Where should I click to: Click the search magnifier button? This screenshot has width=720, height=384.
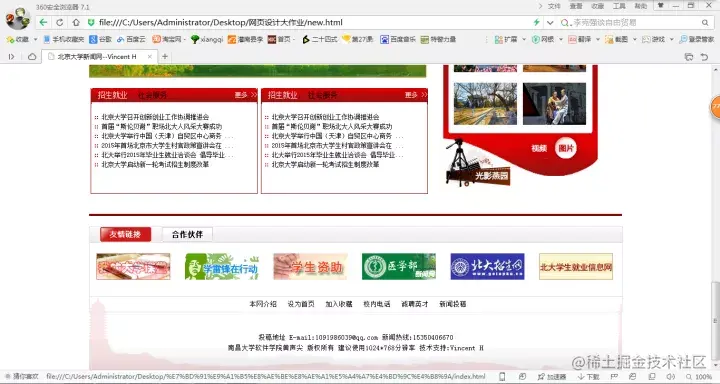click(705, 22)
